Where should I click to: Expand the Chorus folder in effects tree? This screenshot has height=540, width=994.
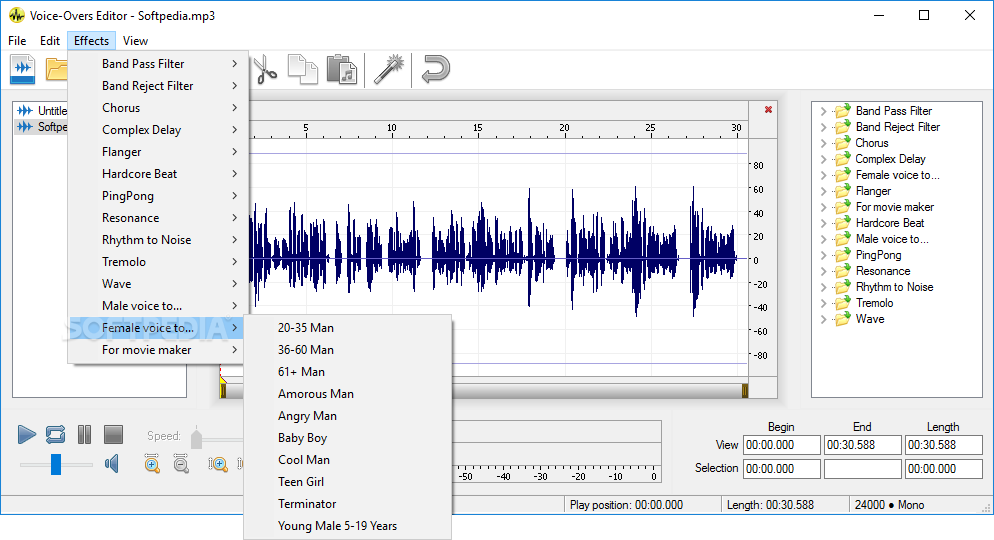(823, 143)
